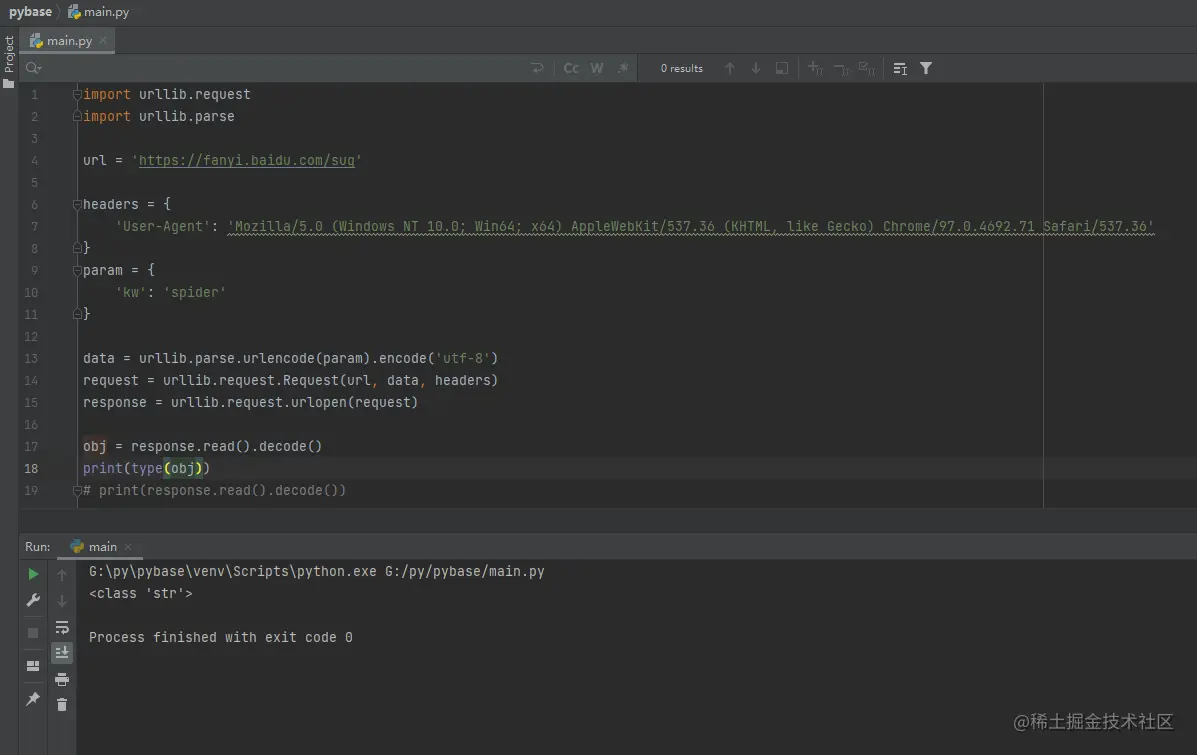Image resolution: width=1197 pixels, height=755 pixels.
Task: Click the down stack trace arrow
Action: [x=62, y=601]
